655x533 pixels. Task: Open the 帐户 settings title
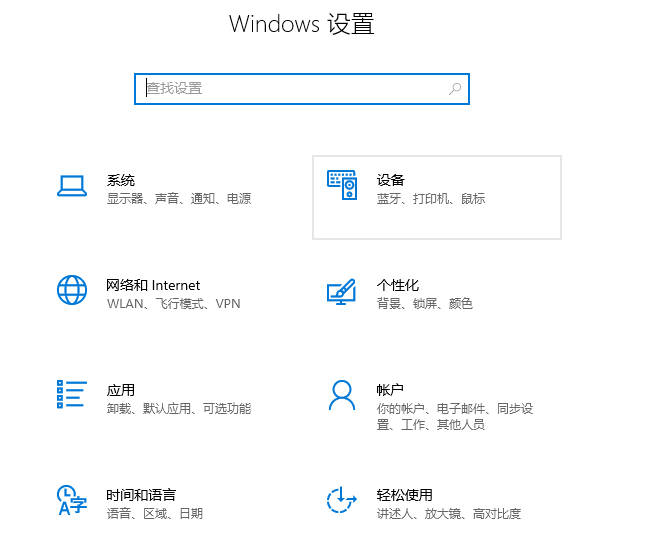point(390,390)
